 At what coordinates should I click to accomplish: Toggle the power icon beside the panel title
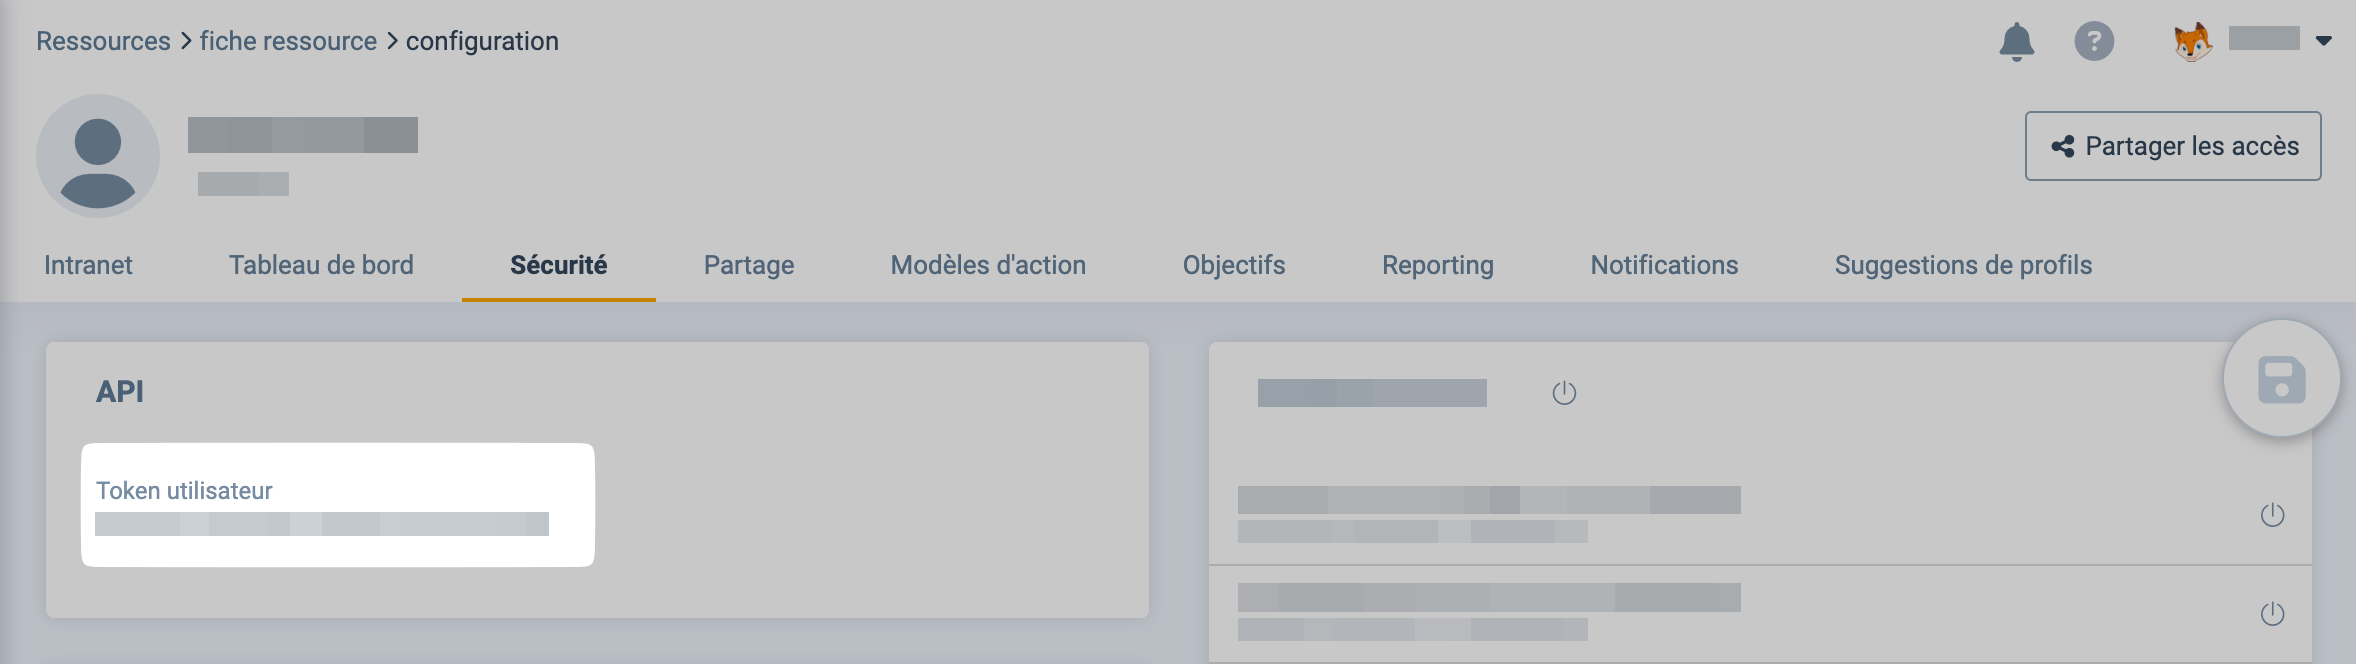point(1564,393)
